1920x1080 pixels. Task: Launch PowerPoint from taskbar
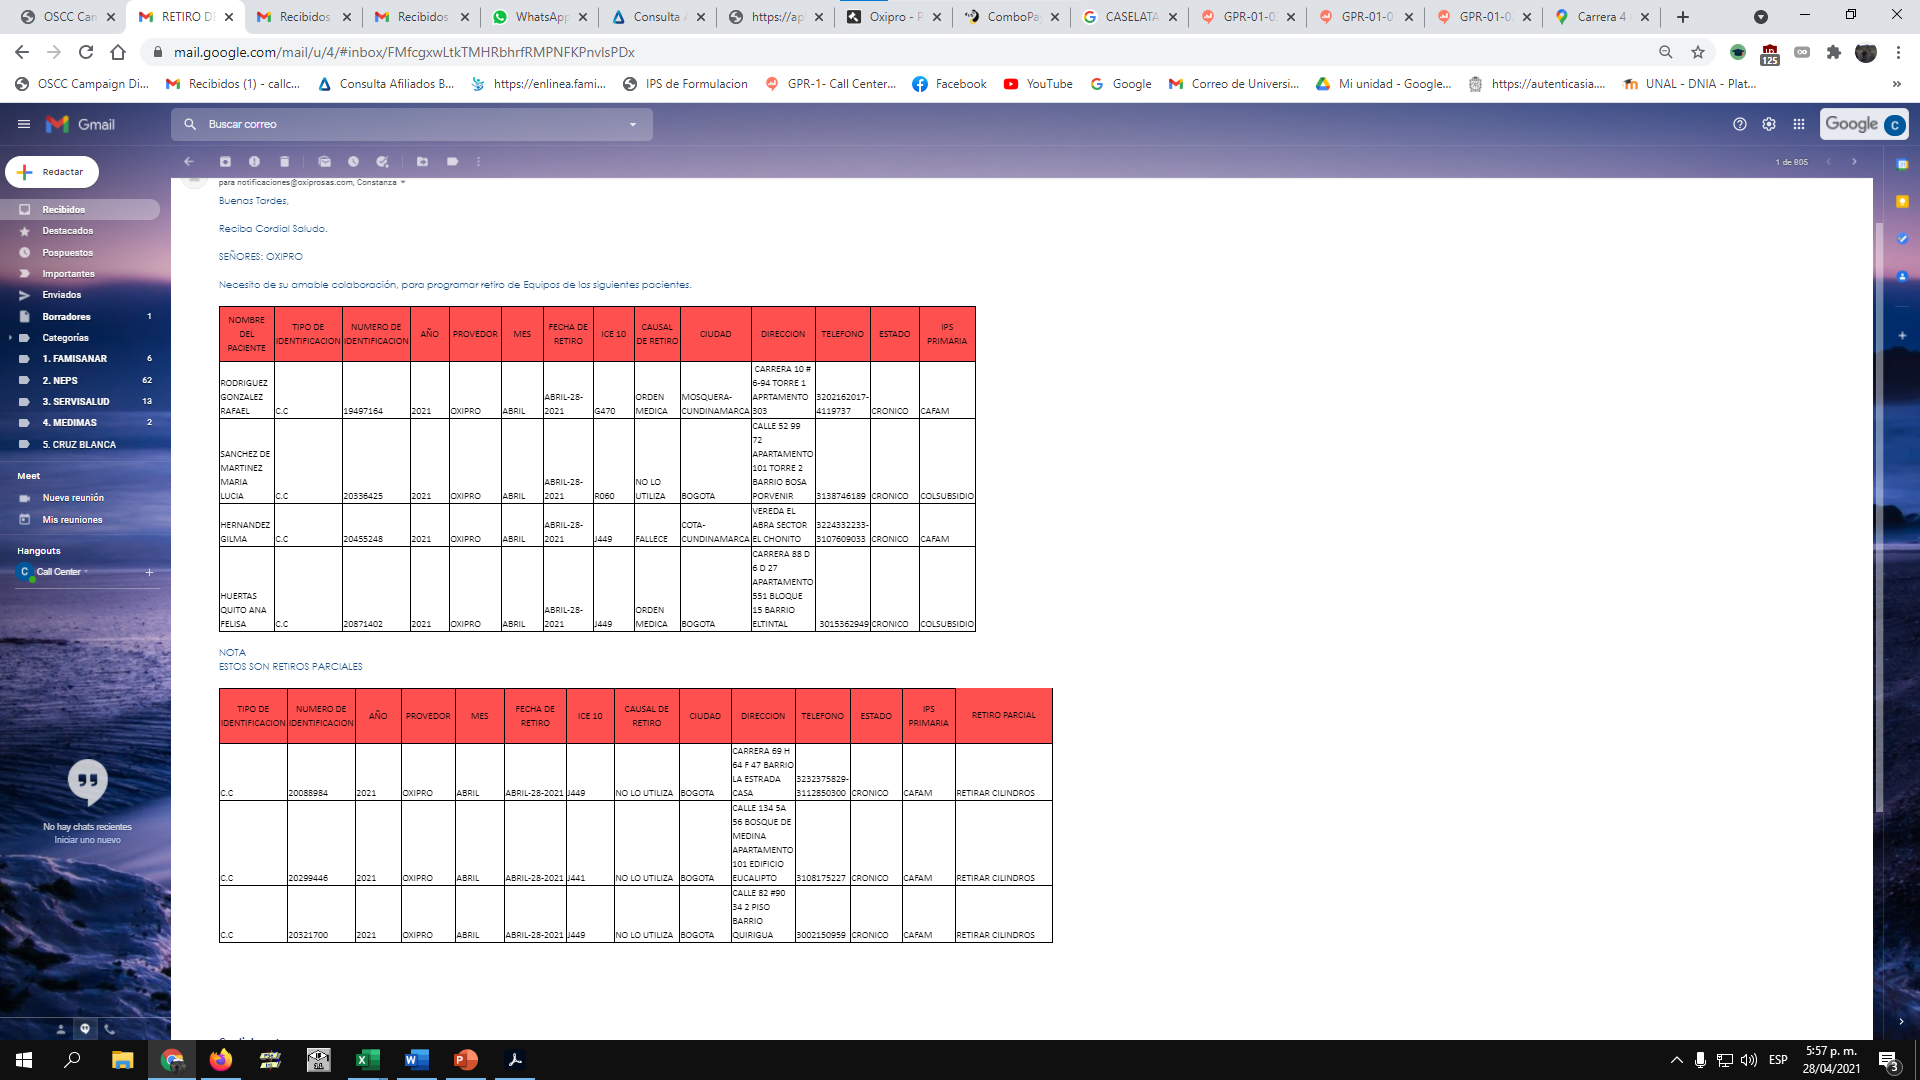[465, 1060]
